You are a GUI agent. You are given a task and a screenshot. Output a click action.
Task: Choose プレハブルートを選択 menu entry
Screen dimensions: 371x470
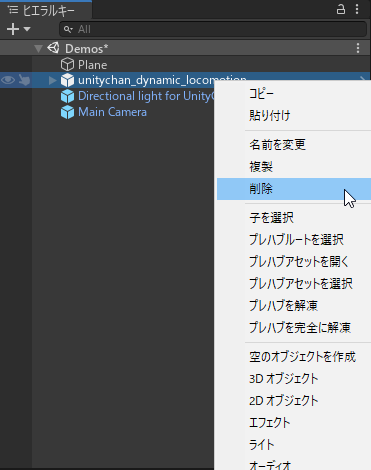point(294,240)
